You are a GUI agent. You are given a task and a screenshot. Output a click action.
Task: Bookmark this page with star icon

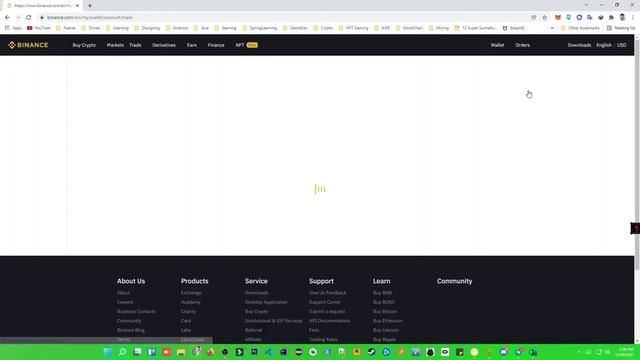click(544, 18)
